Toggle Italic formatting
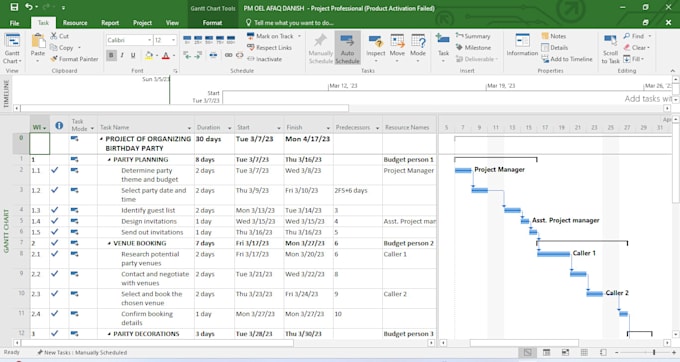This screenshot has width=680, height=362. (x=122, y=55)
